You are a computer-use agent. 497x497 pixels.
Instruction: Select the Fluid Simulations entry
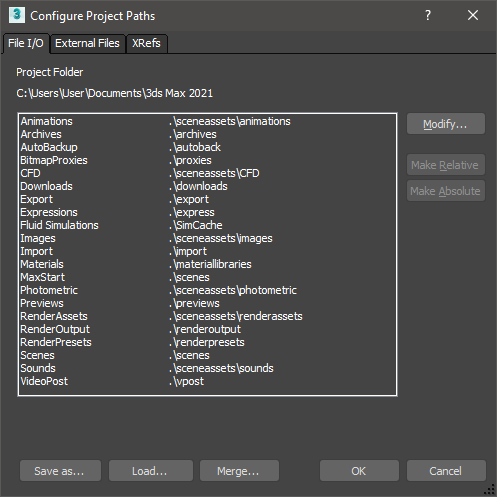coord(207,225)
